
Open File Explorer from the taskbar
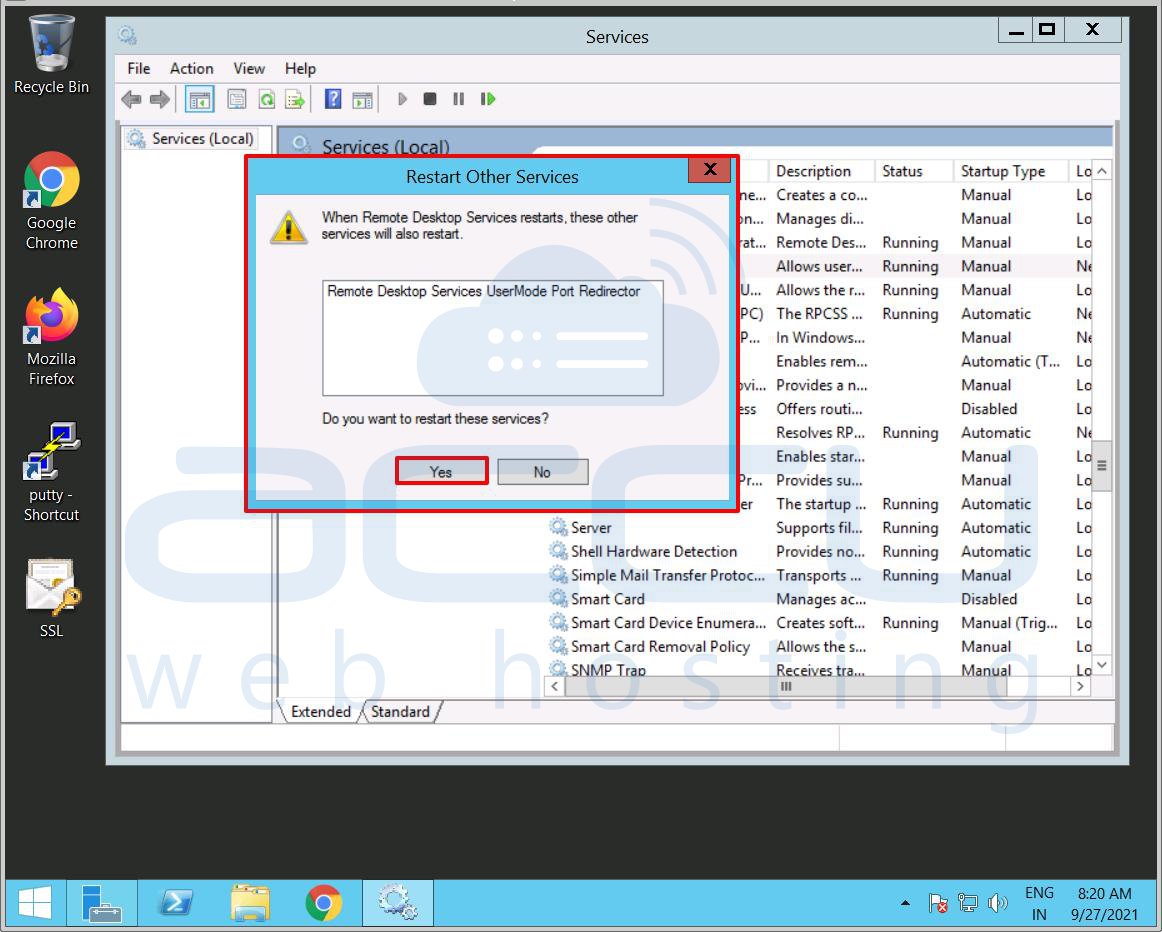250,903
